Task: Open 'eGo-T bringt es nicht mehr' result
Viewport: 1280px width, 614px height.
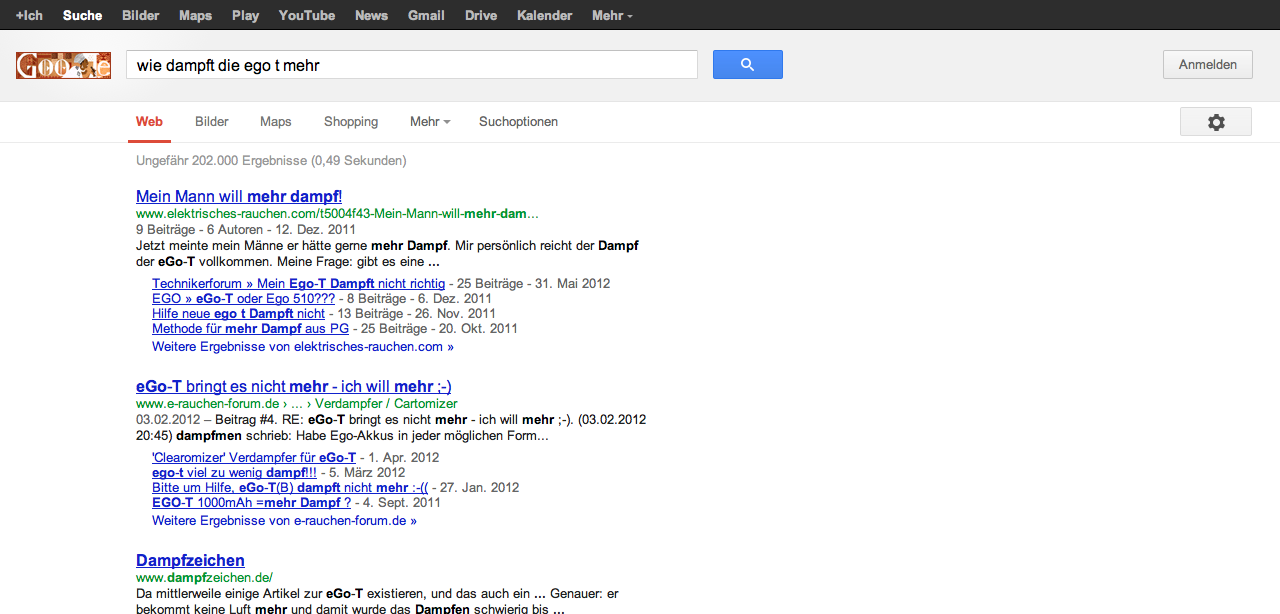Action: coord(294,386)
